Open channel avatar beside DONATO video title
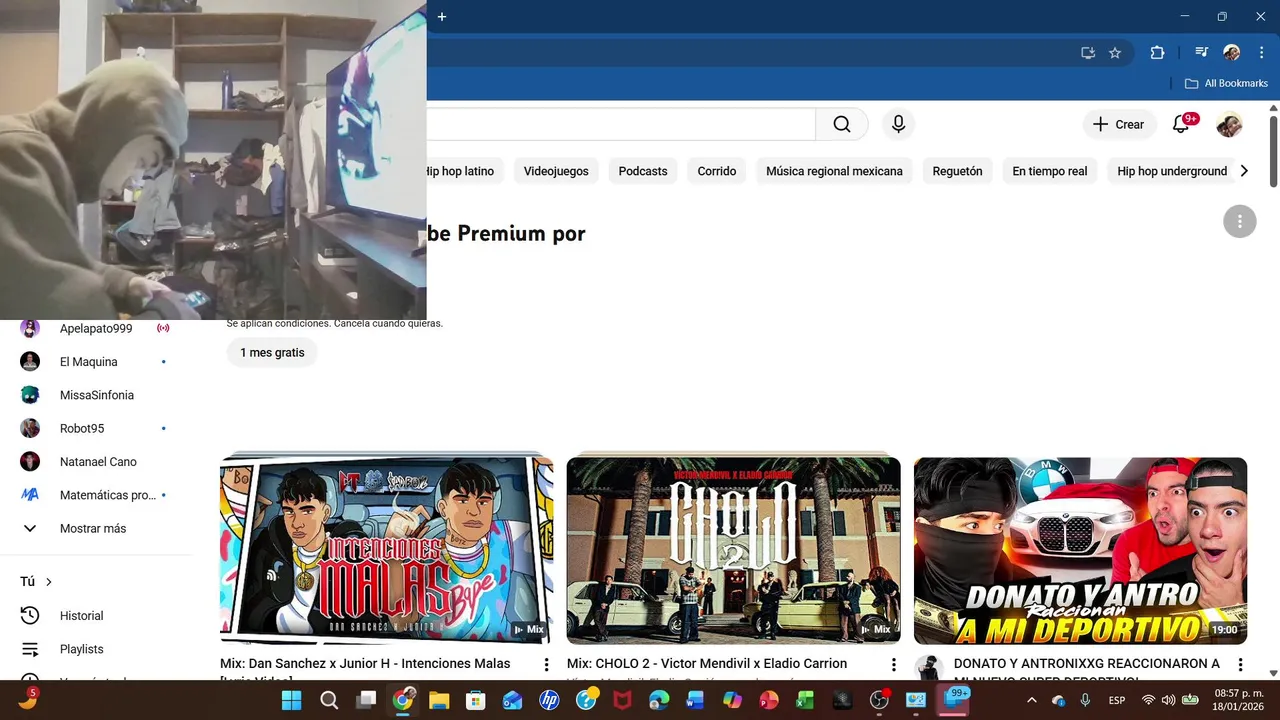This screenshot has width=1280, height=720. click(x=929, y=668)
